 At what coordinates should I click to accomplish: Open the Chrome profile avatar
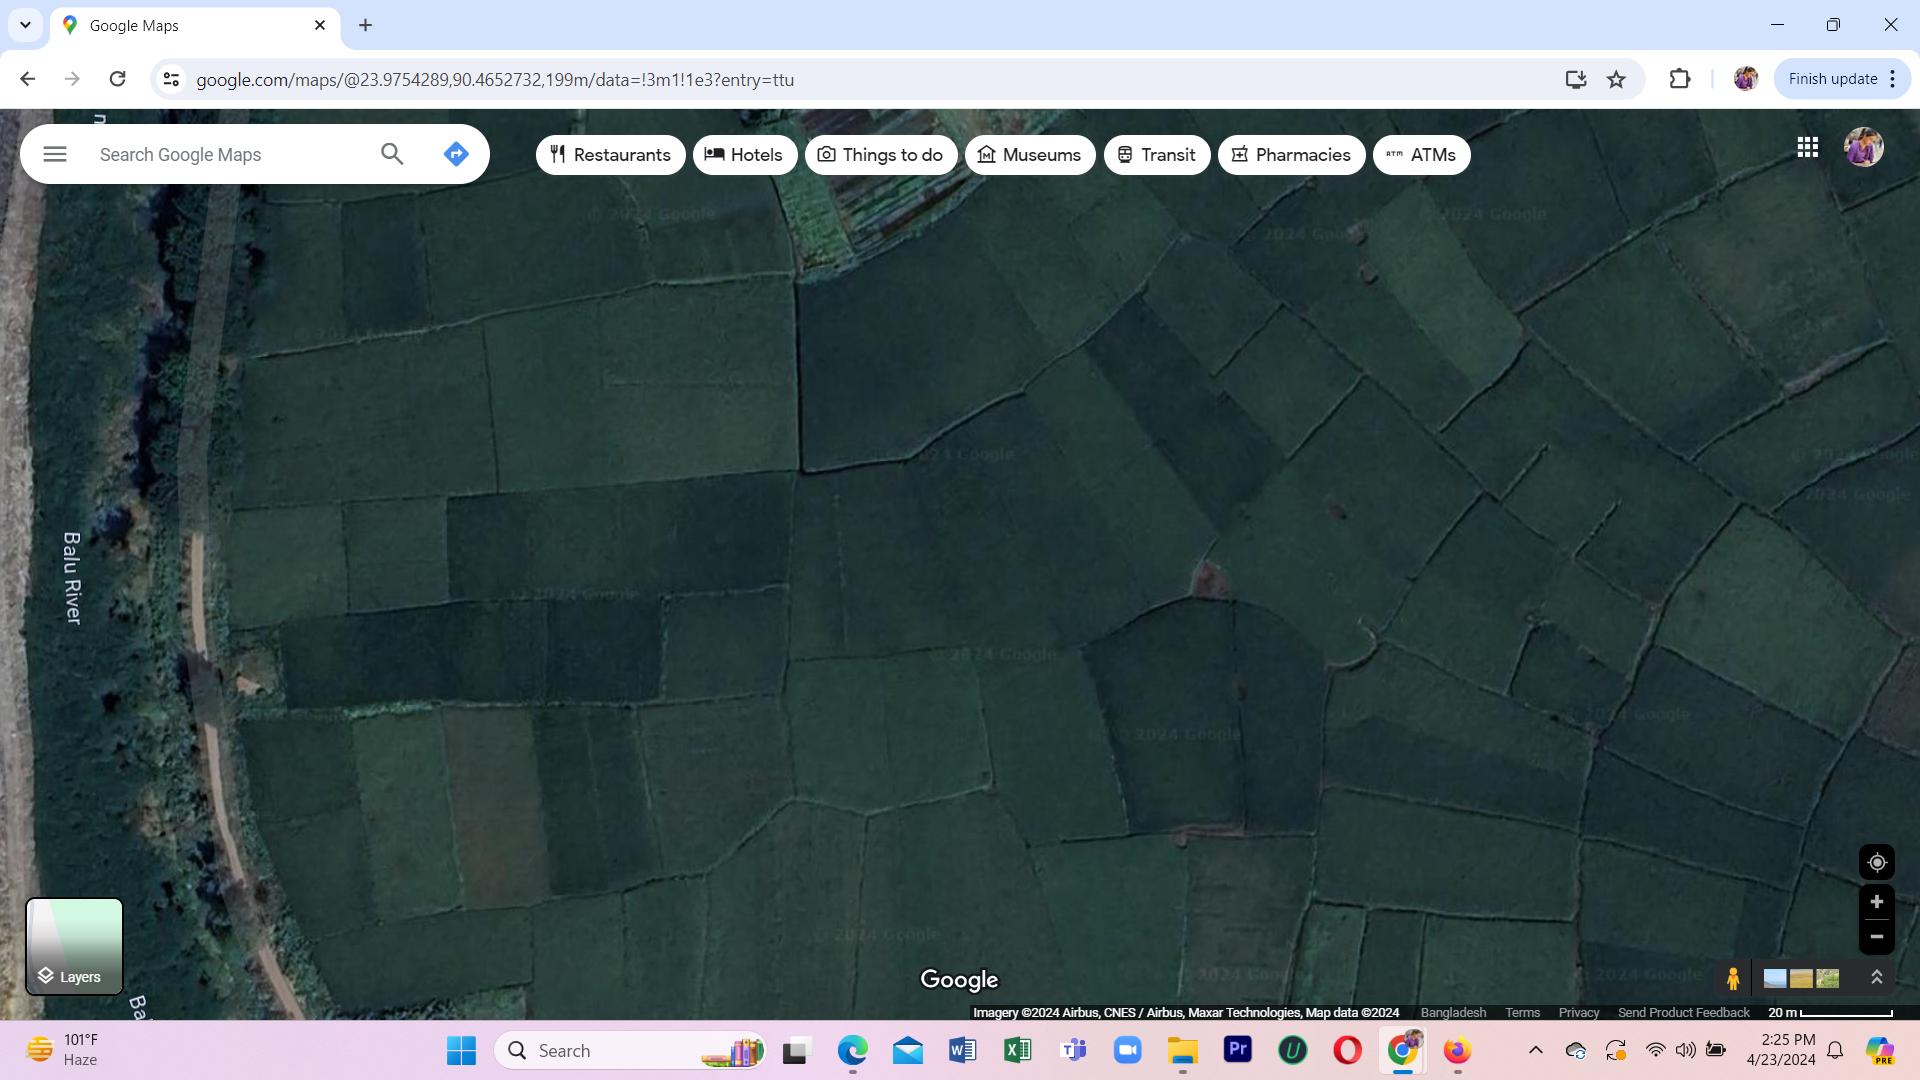click(x=1745, y=79)
